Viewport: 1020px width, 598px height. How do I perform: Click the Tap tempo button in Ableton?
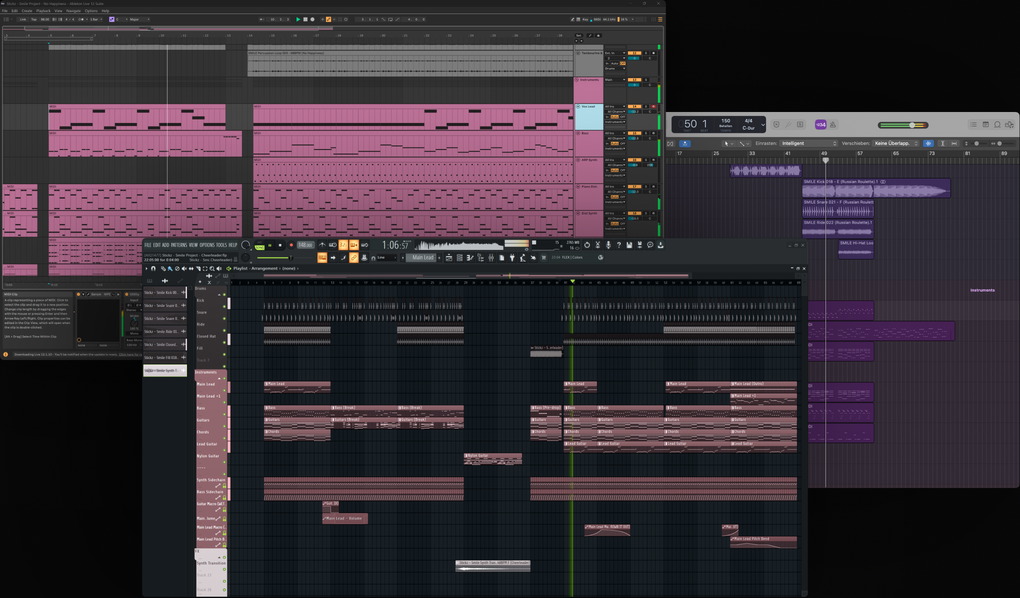[34, 20]
